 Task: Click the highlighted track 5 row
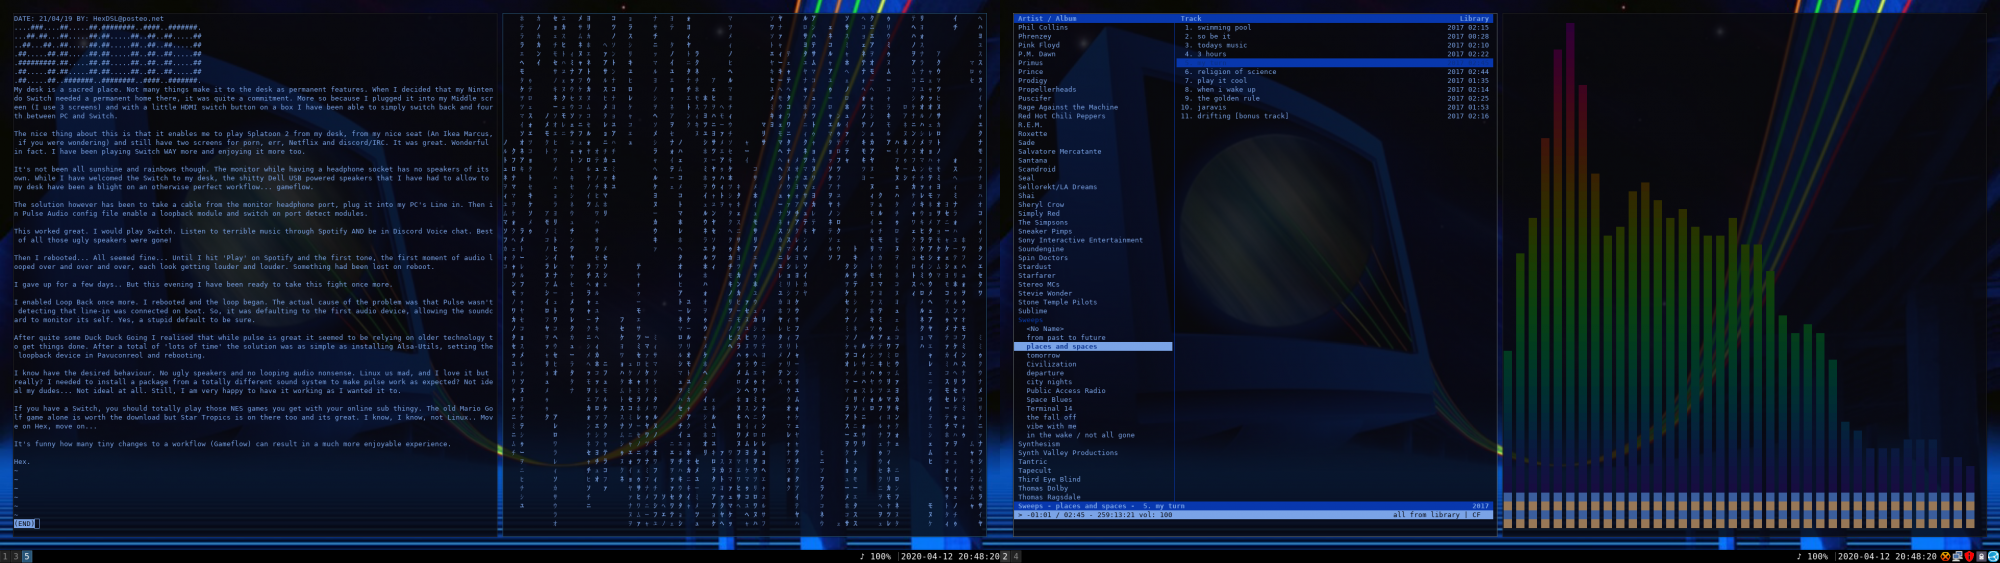1335,63
